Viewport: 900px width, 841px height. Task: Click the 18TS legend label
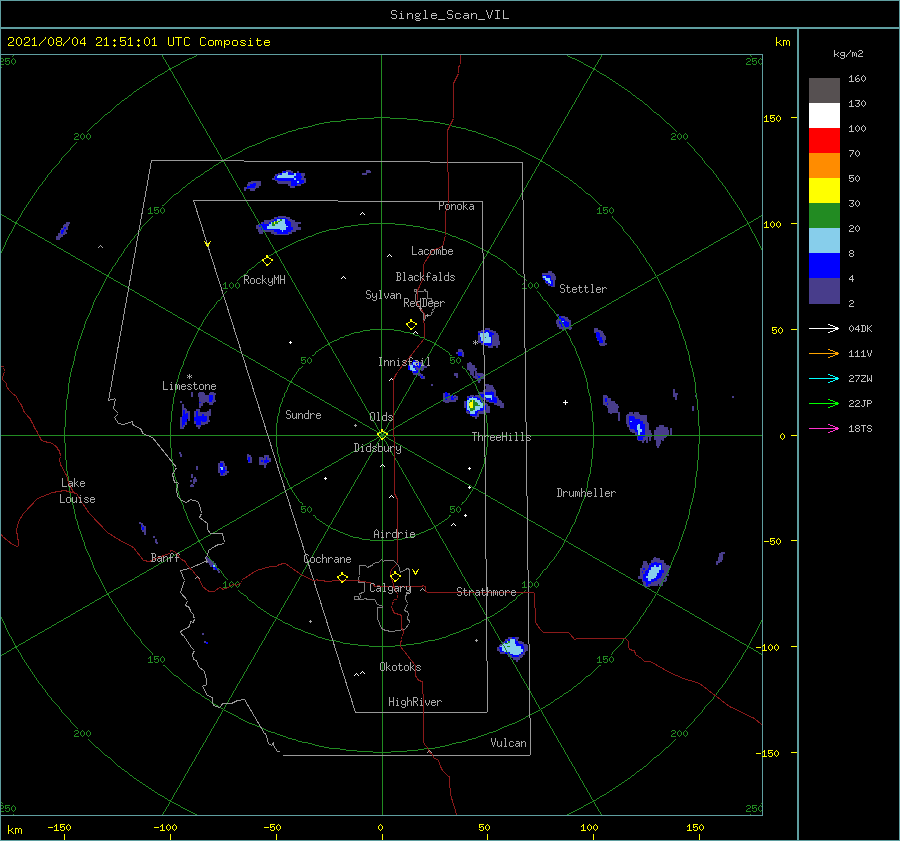860,428
